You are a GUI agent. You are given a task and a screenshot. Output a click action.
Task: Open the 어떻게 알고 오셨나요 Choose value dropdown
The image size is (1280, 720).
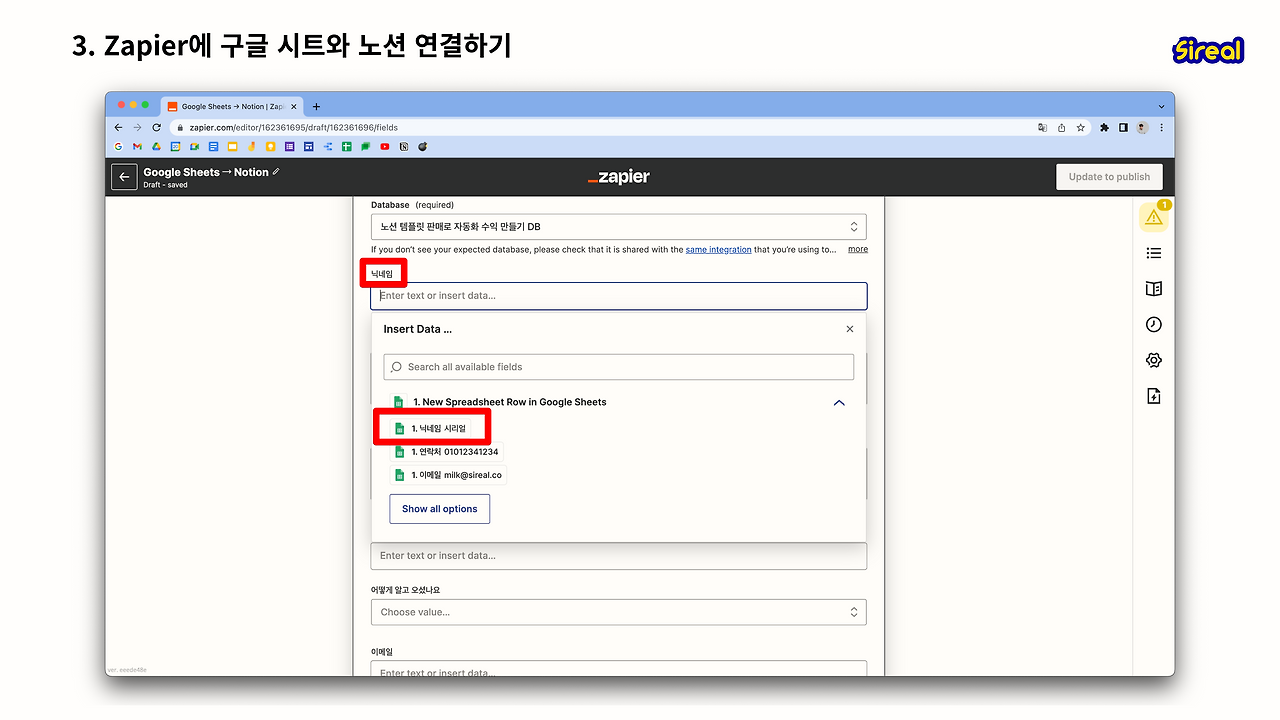[x=618, y=612]
